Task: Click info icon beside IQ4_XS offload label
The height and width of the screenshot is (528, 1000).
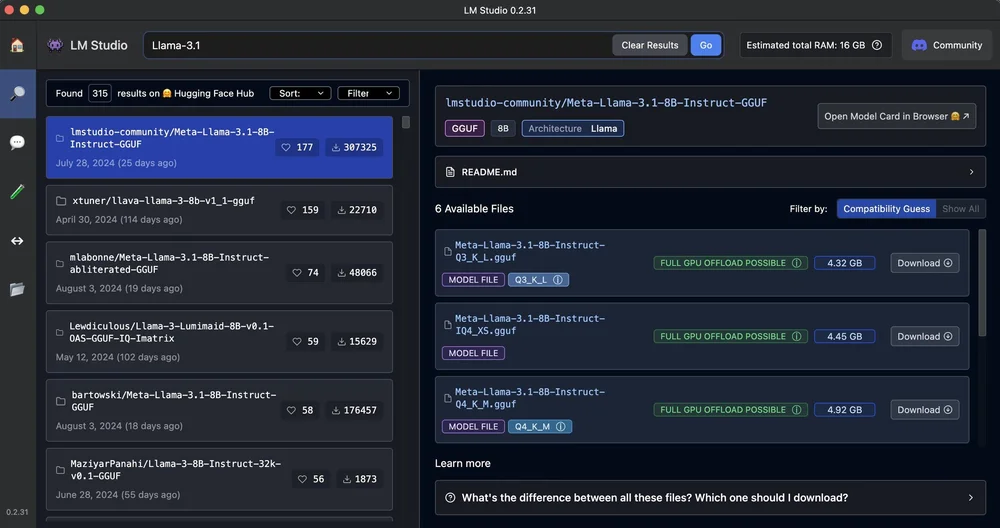Action: pyautogui.click(x=797, y=336)
